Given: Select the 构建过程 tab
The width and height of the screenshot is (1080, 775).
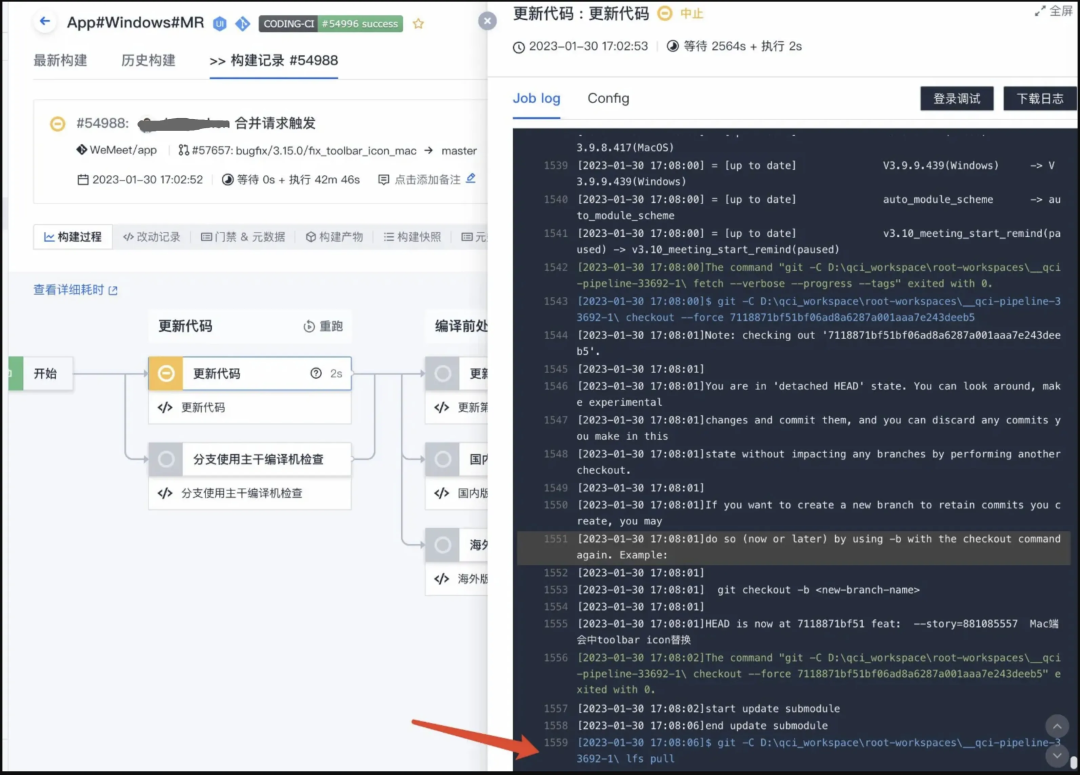Looking at the screenshot, I should [72, 236].
